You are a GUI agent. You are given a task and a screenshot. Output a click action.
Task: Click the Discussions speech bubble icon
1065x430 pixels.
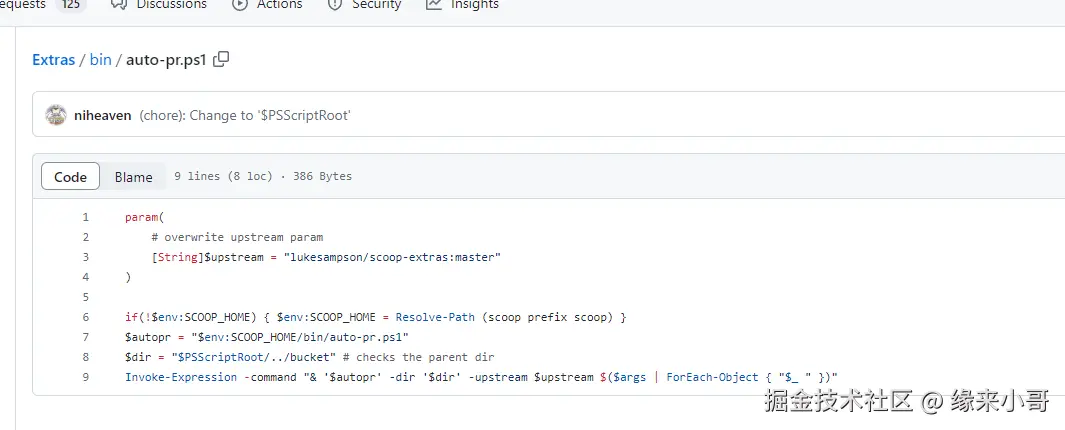[119, 4]
